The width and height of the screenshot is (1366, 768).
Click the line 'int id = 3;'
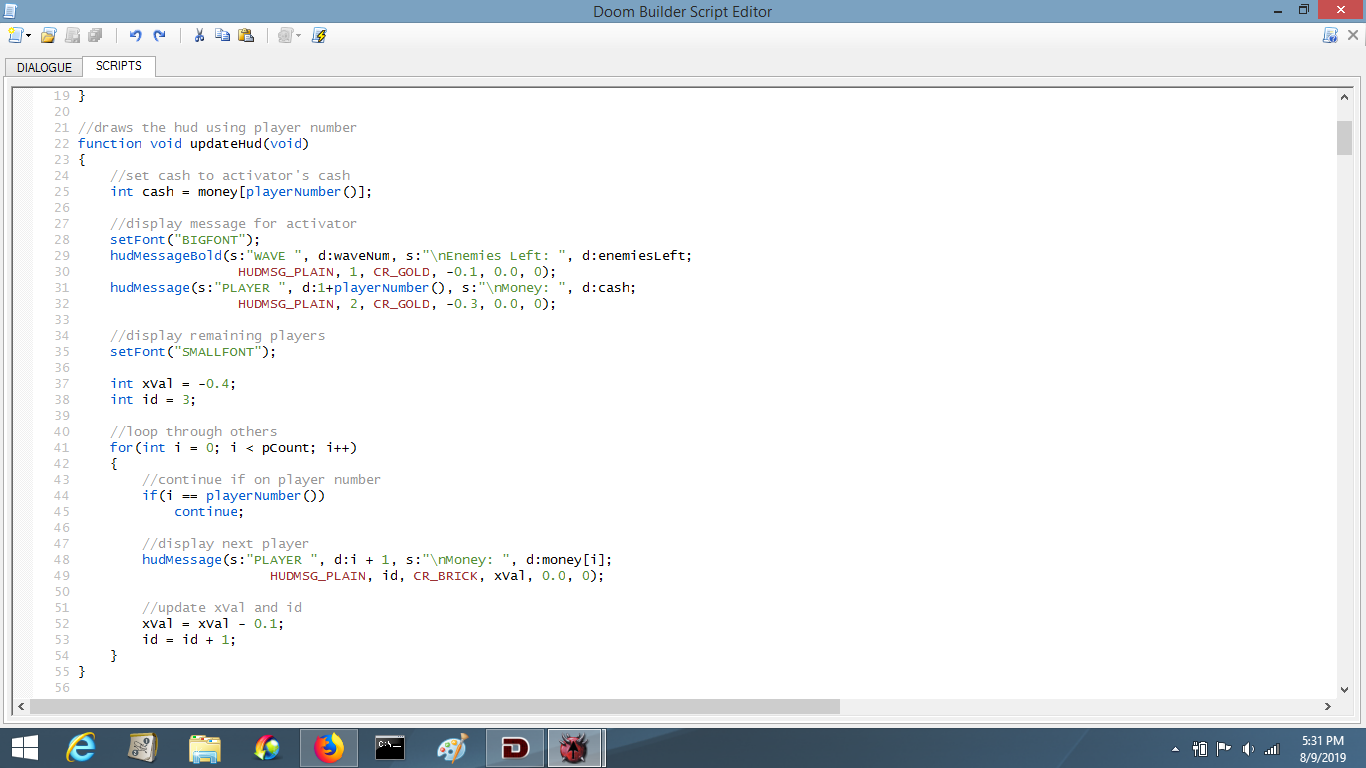[153, 399]
